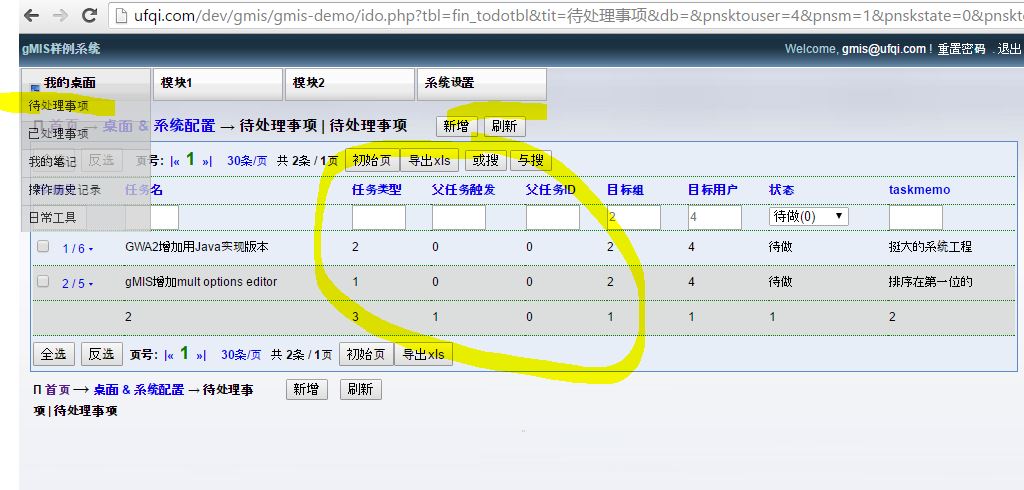Open the 系统设置 tab
This screenshot has height=490, width=1024.
click(x=481, y=84)
